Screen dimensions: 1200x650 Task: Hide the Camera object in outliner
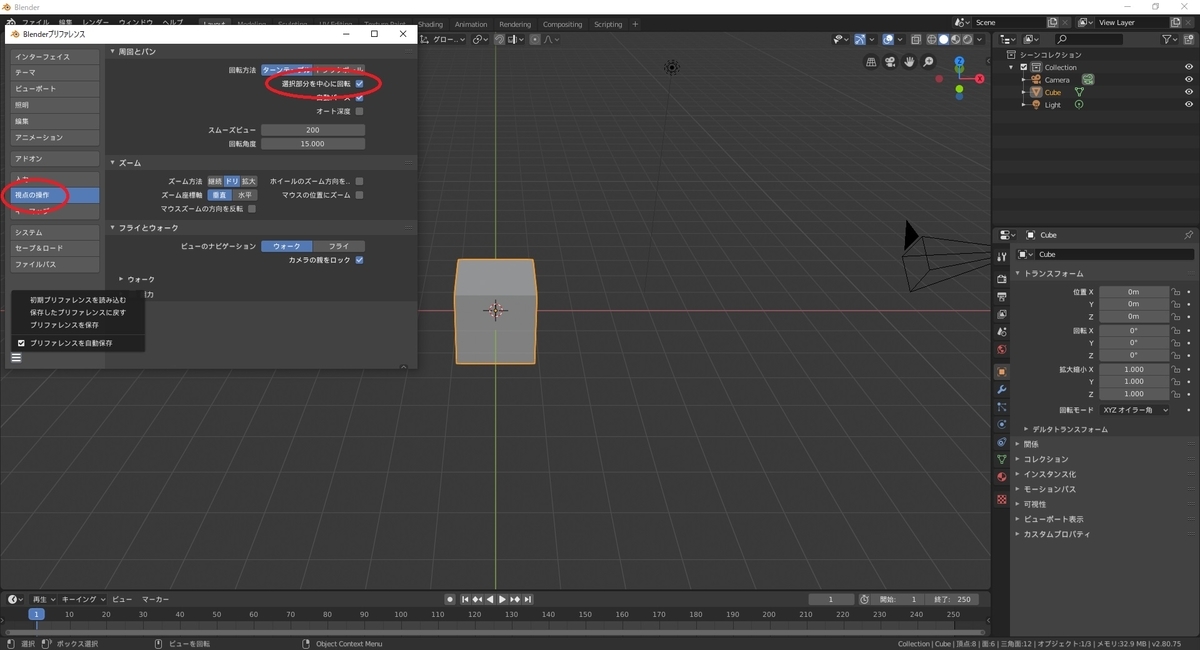1189,80
